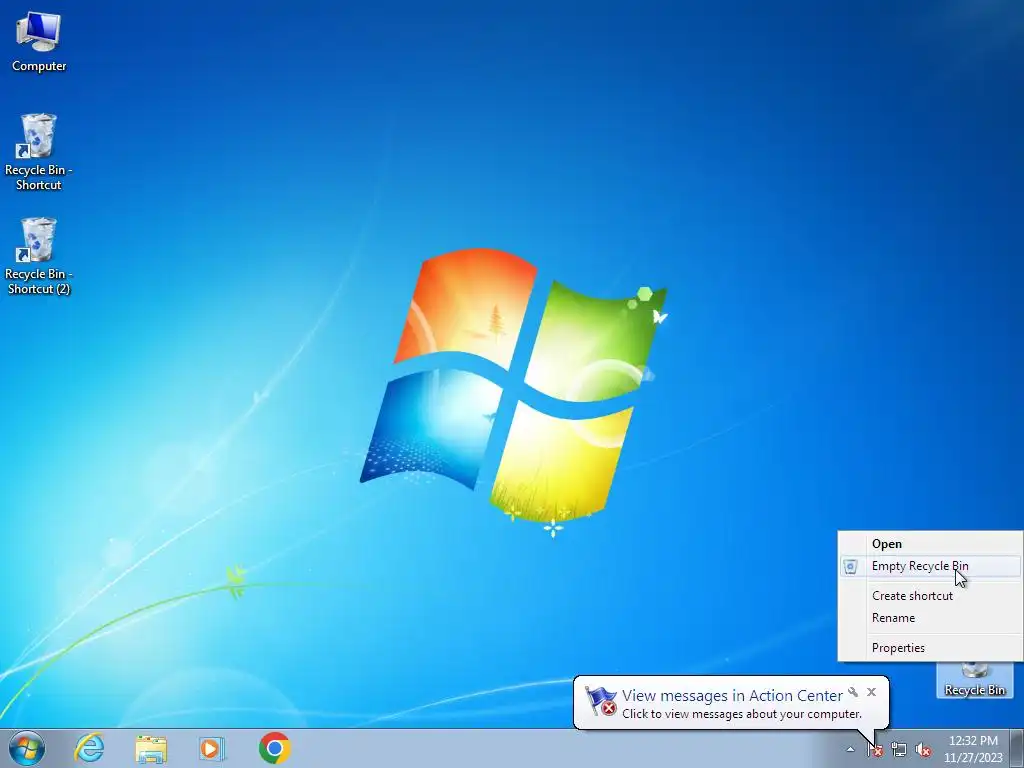The image size is (1024, 768).
Task: Select the Computer desktop icon
Action: (x=39, y=42)
